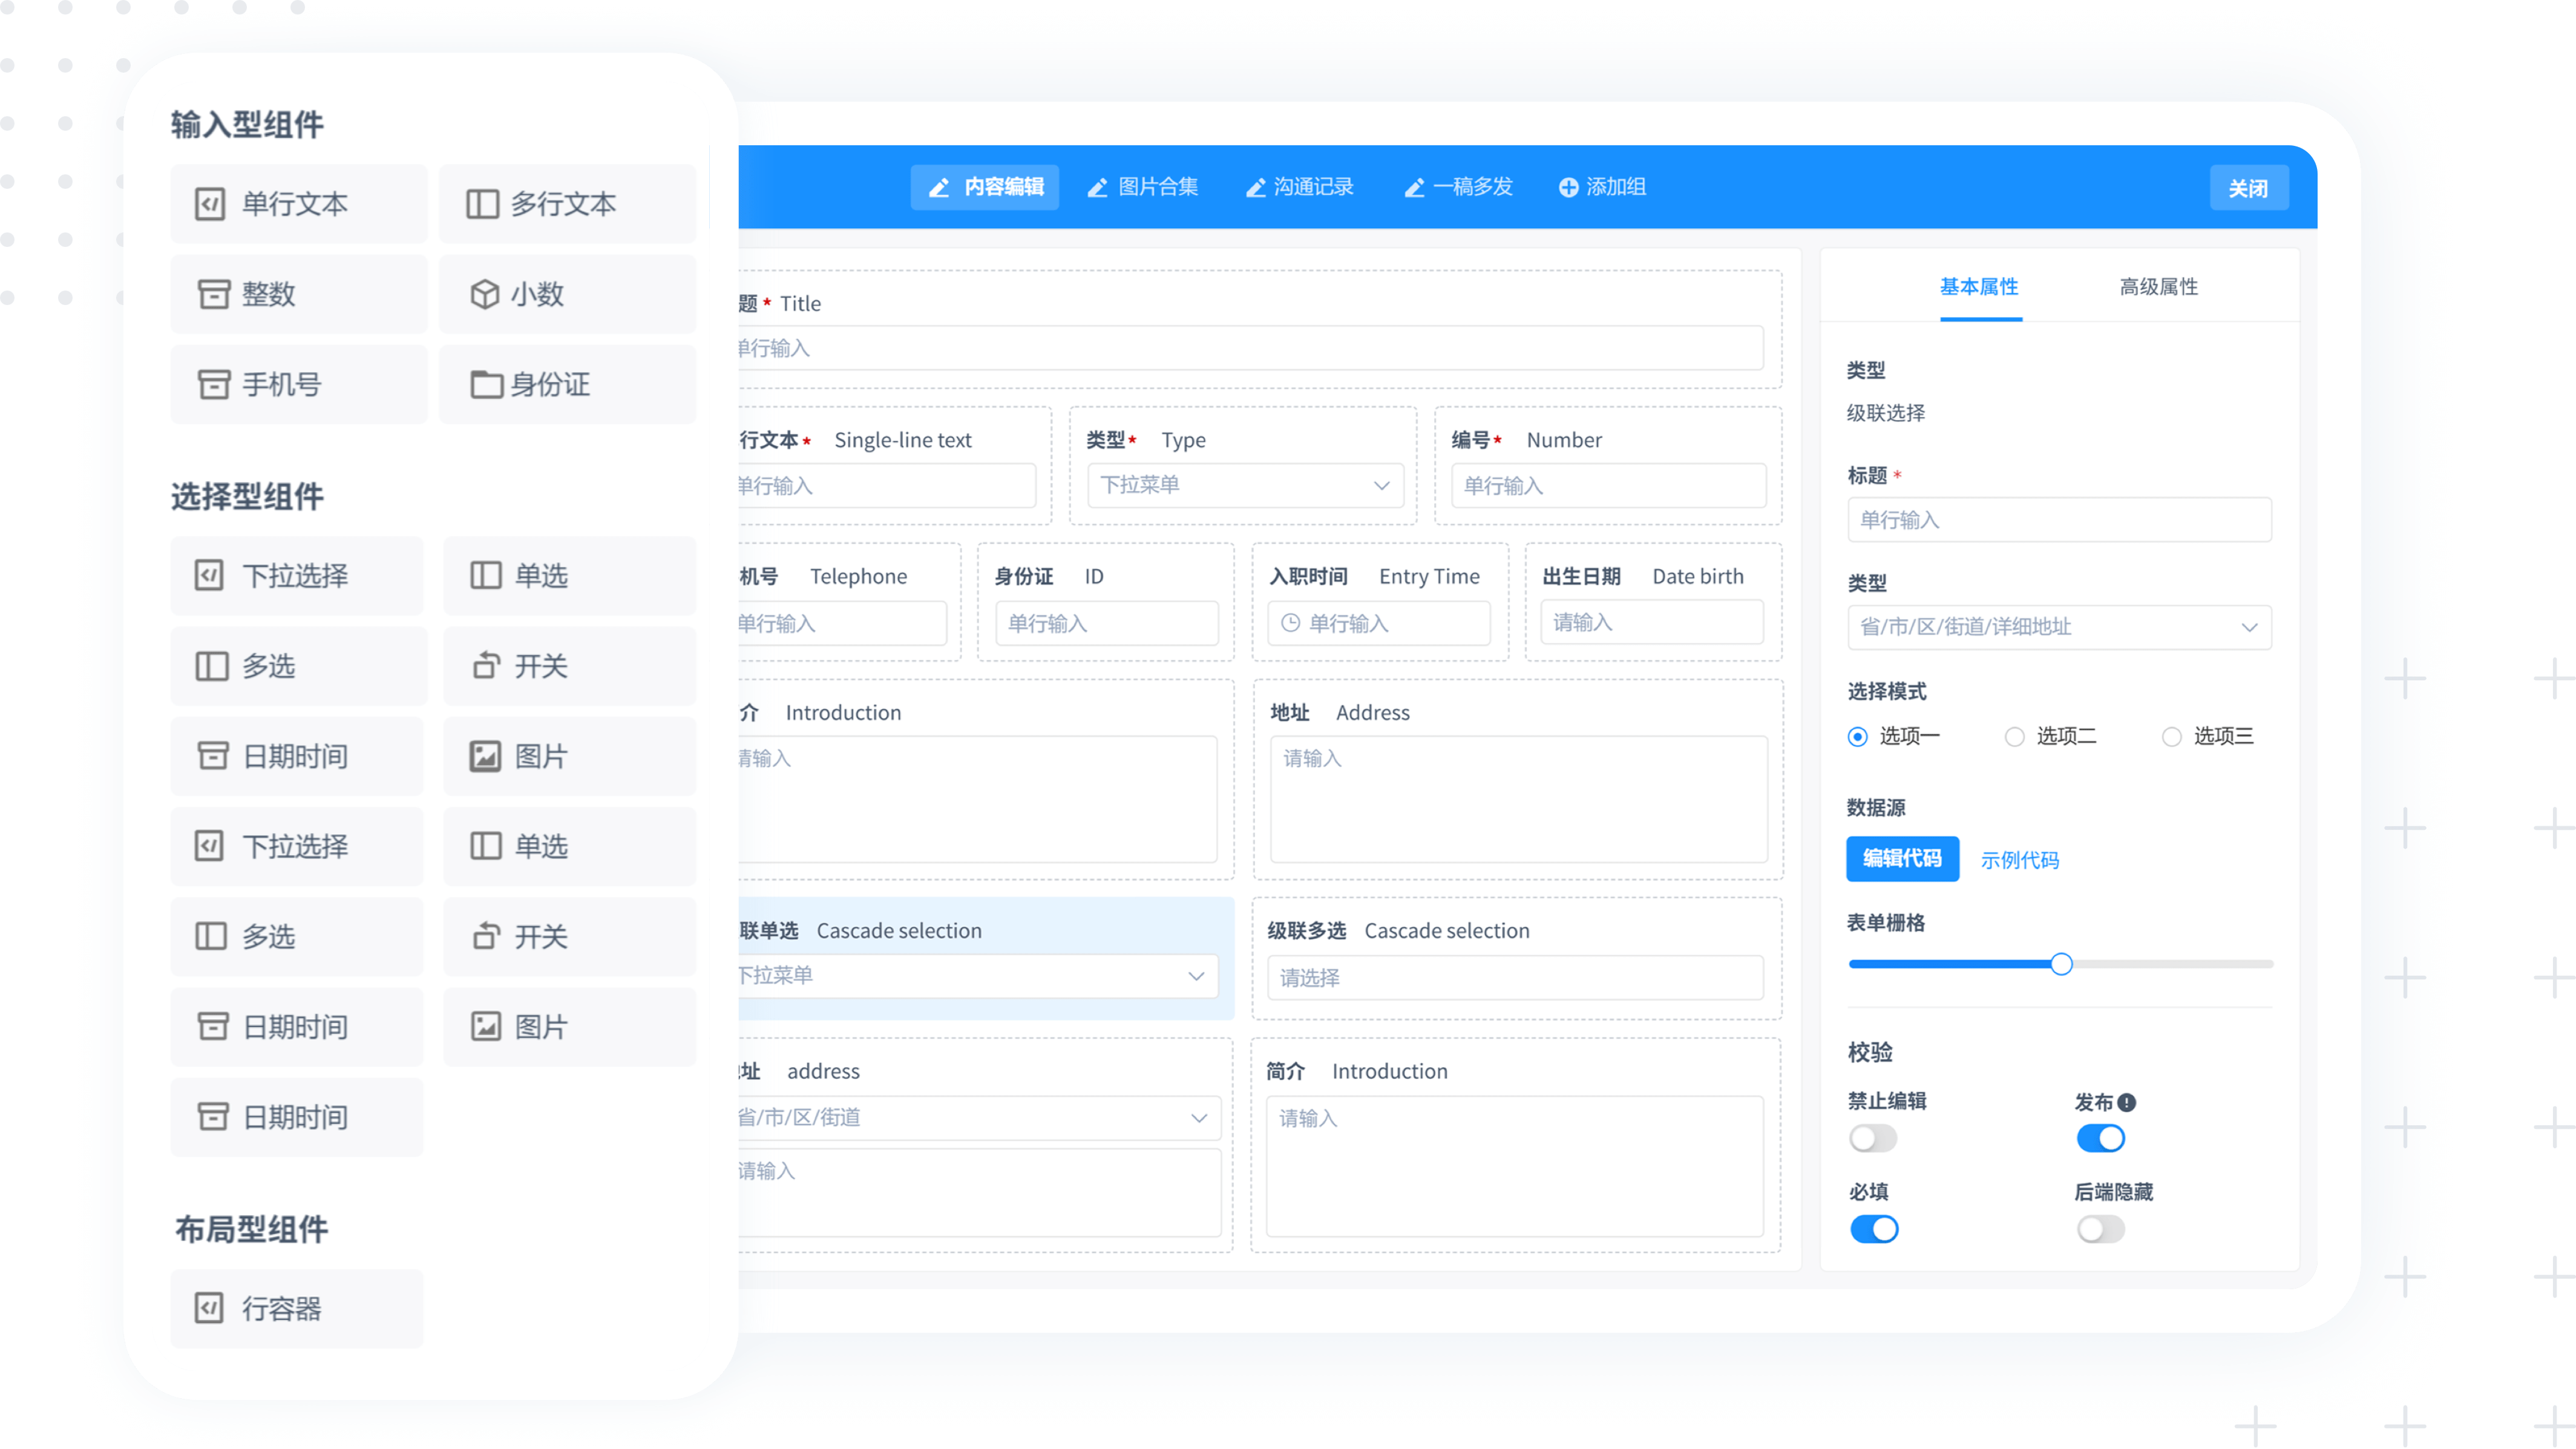
Task: Select the 选项二 radio button
Action: 2014,737
